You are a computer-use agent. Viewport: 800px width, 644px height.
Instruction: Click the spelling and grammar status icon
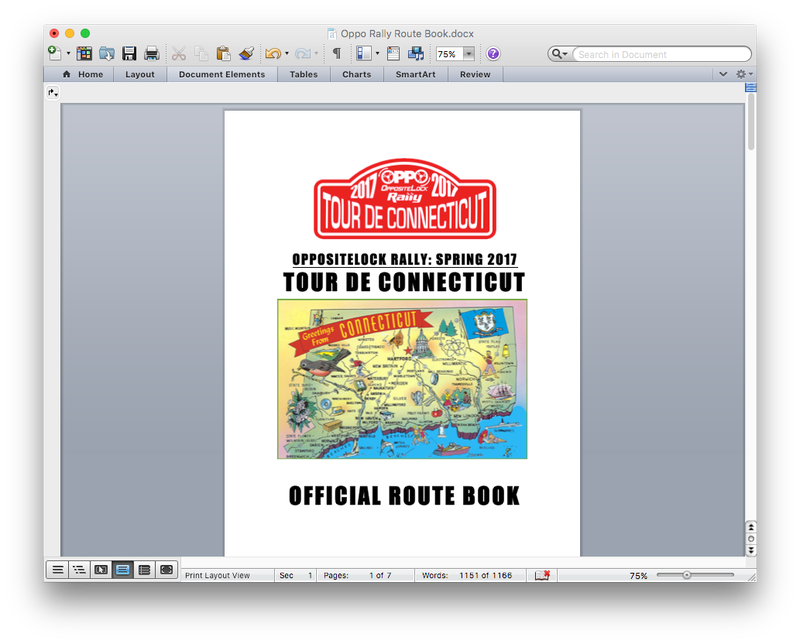pos(542,575)
